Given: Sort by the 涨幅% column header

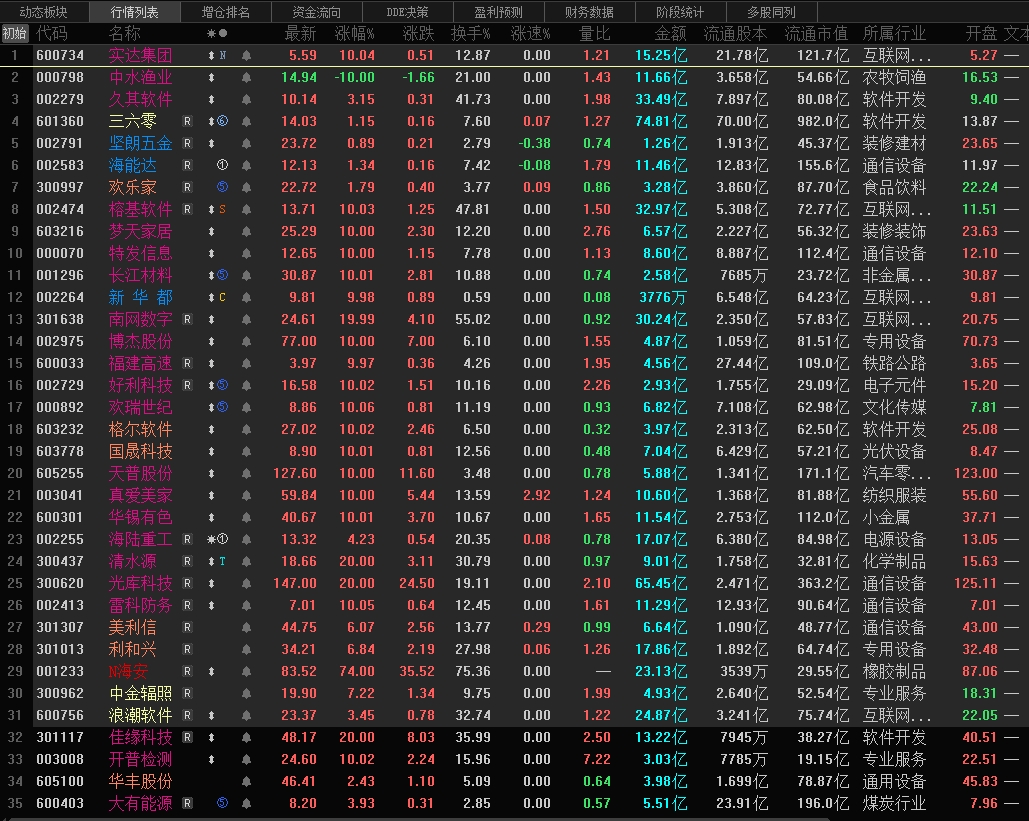Looking at the screenshot, I should pos(354,33).
